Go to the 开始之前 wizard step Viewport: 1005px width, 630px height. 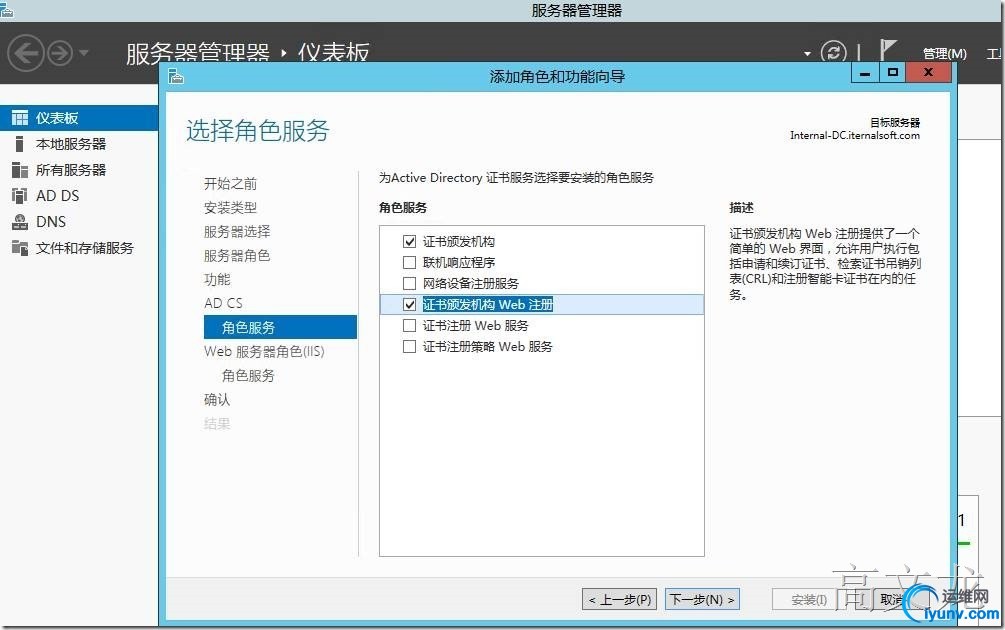coord(230,184)
